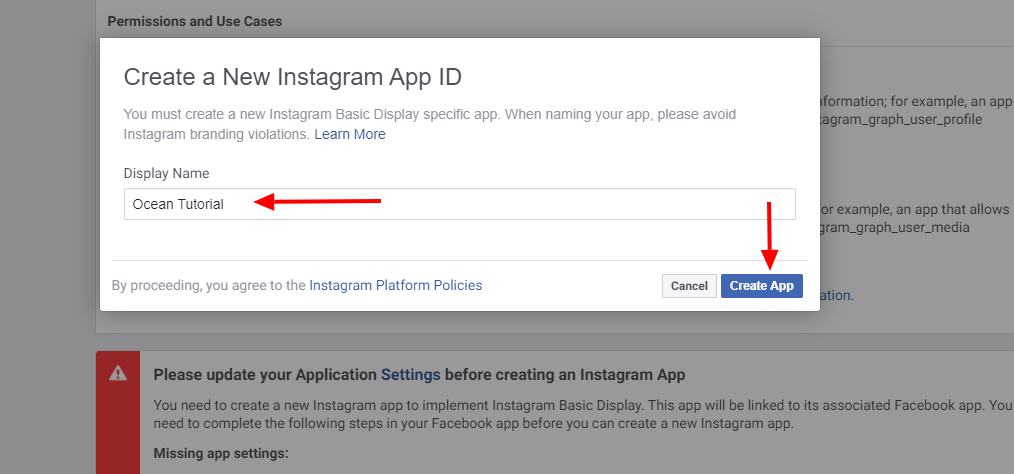Open the Learn More link
This screenshot has height=474, width=1014.
[x=350, y=135]
